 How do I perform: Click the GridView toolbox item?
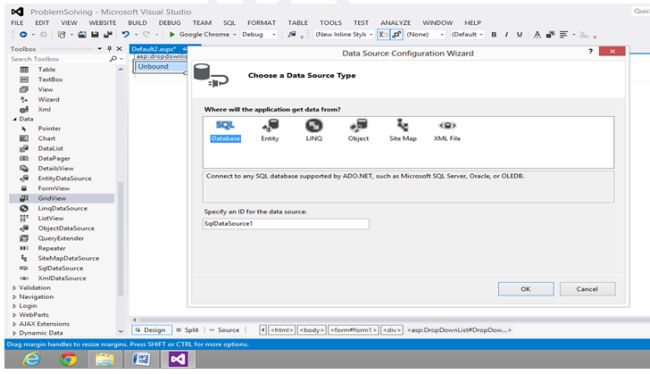coord(61,198)
